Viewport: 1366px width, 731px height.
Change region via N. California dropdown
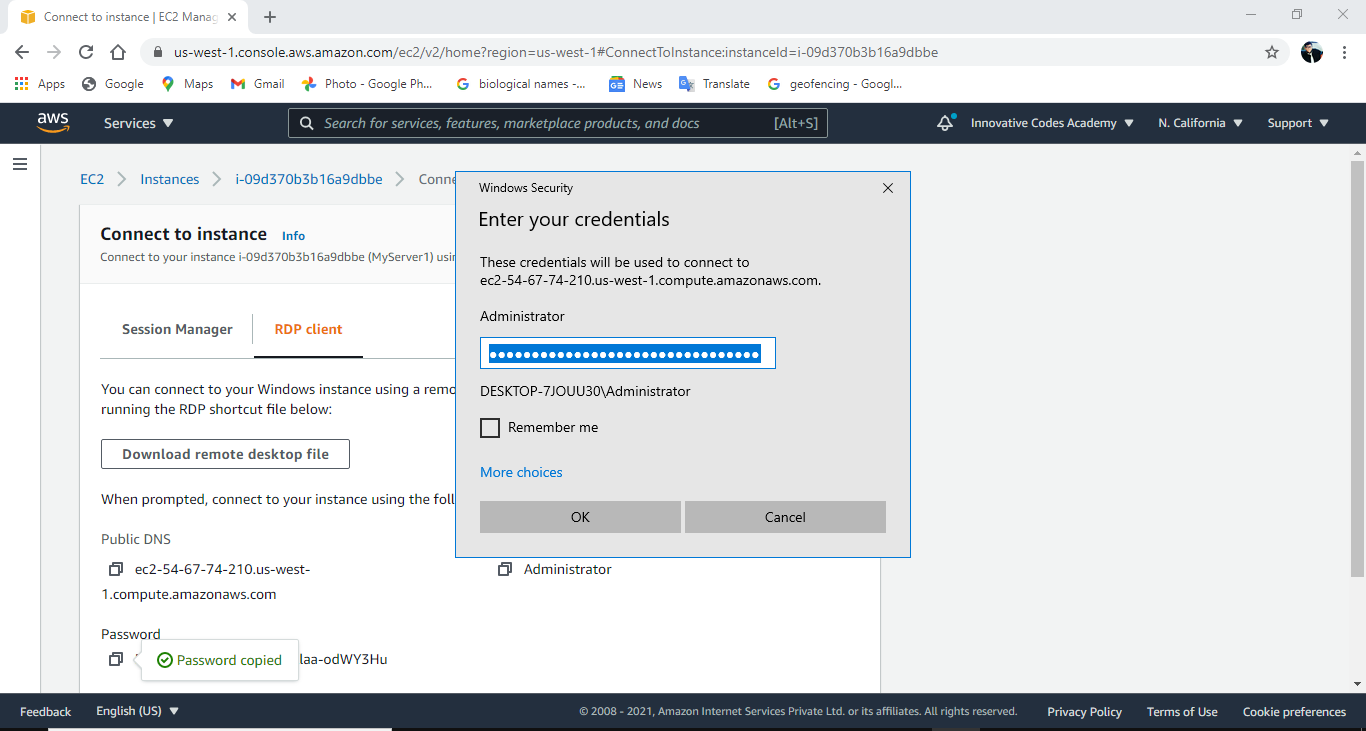coord(1199,122)
